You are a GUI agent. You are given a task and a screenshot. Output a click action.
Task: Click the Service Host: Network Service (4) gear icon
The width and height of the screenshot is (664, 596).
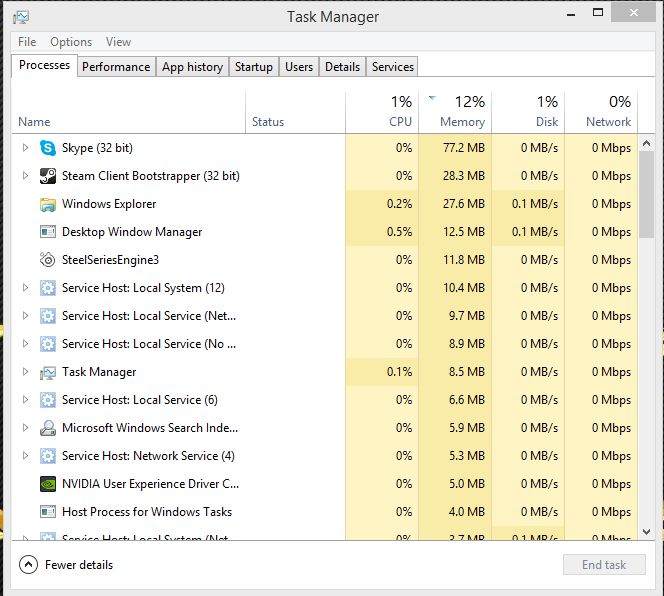coord(48,456)
